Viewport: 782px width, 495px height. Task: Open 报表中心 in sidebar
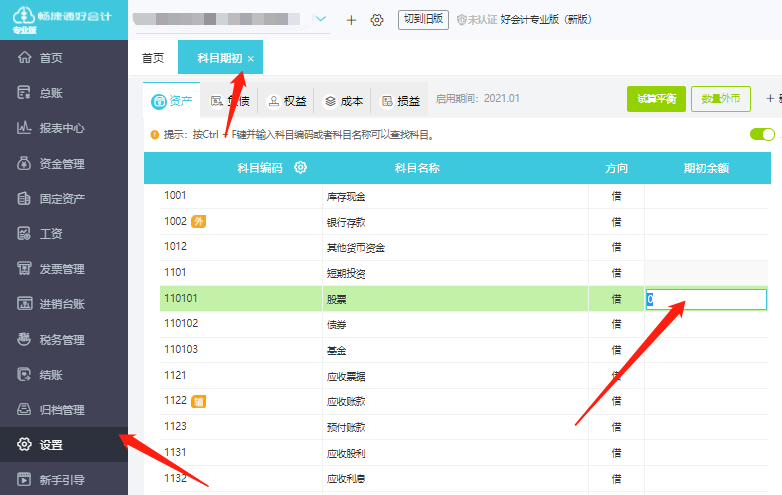[64, 128]
